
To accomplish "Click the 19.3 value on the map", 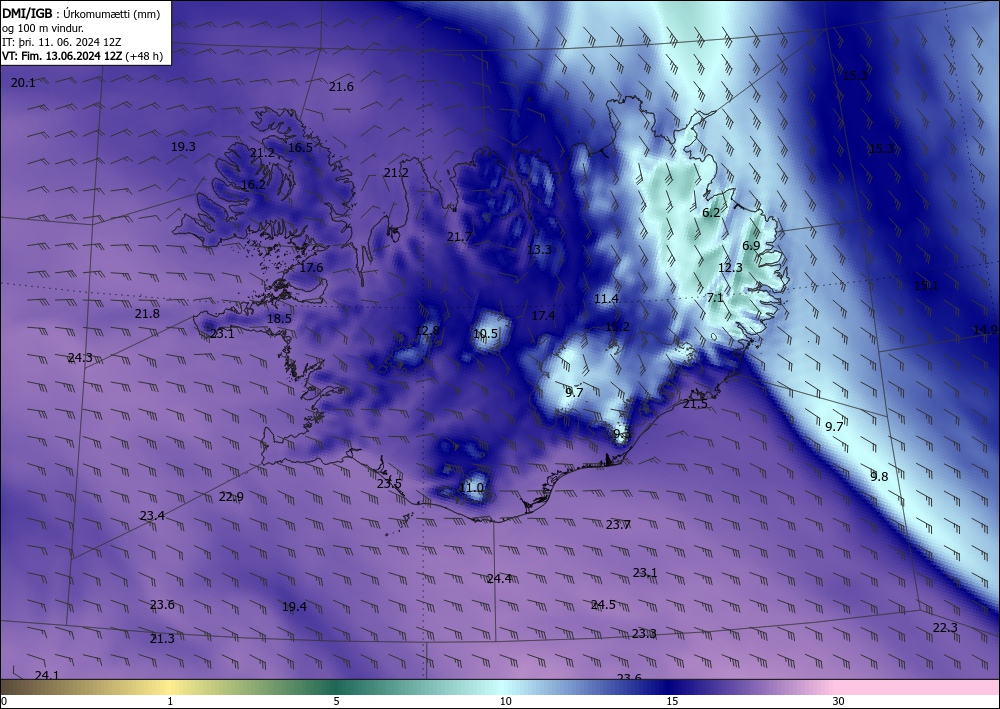I will [183, 147].
